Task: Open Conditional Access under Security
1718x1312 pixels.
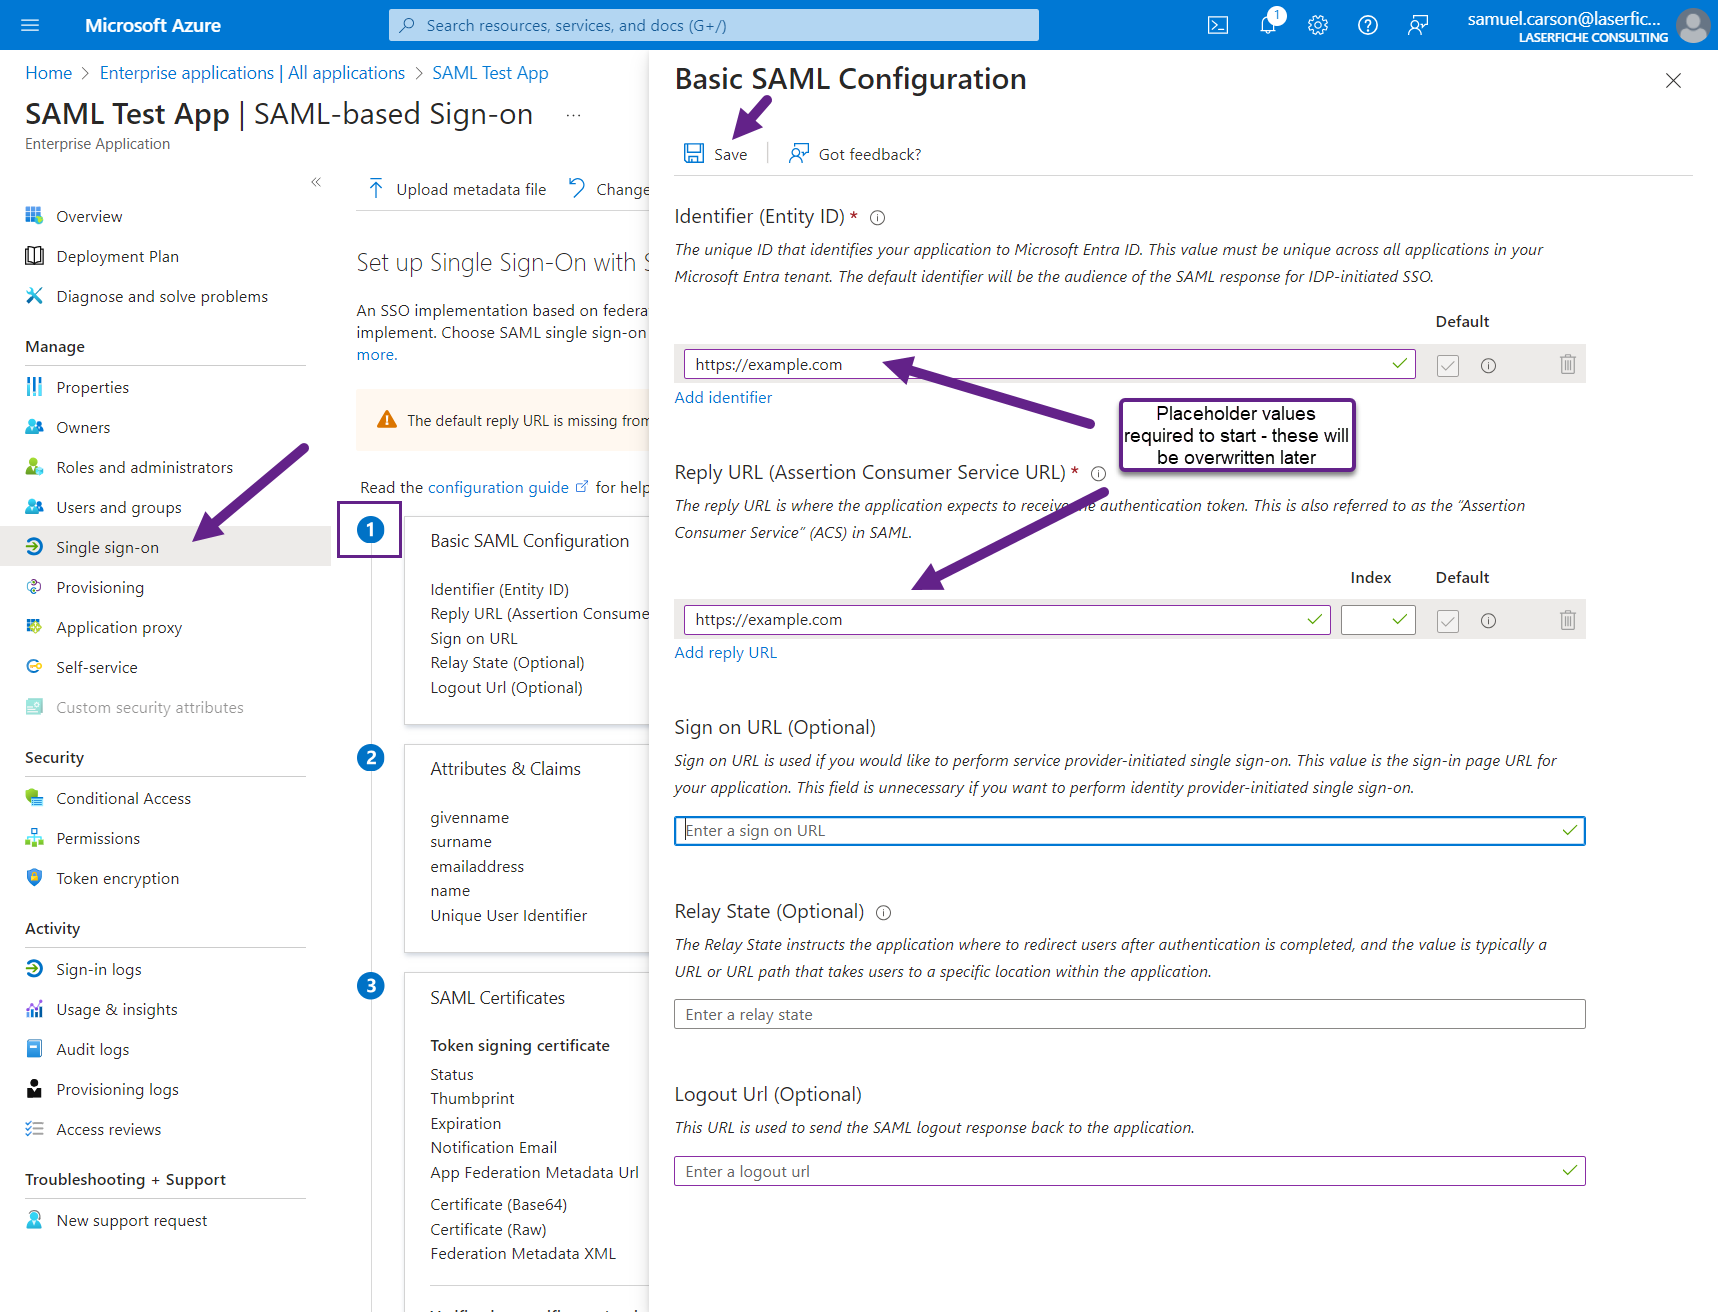Action: coord(123,798)
